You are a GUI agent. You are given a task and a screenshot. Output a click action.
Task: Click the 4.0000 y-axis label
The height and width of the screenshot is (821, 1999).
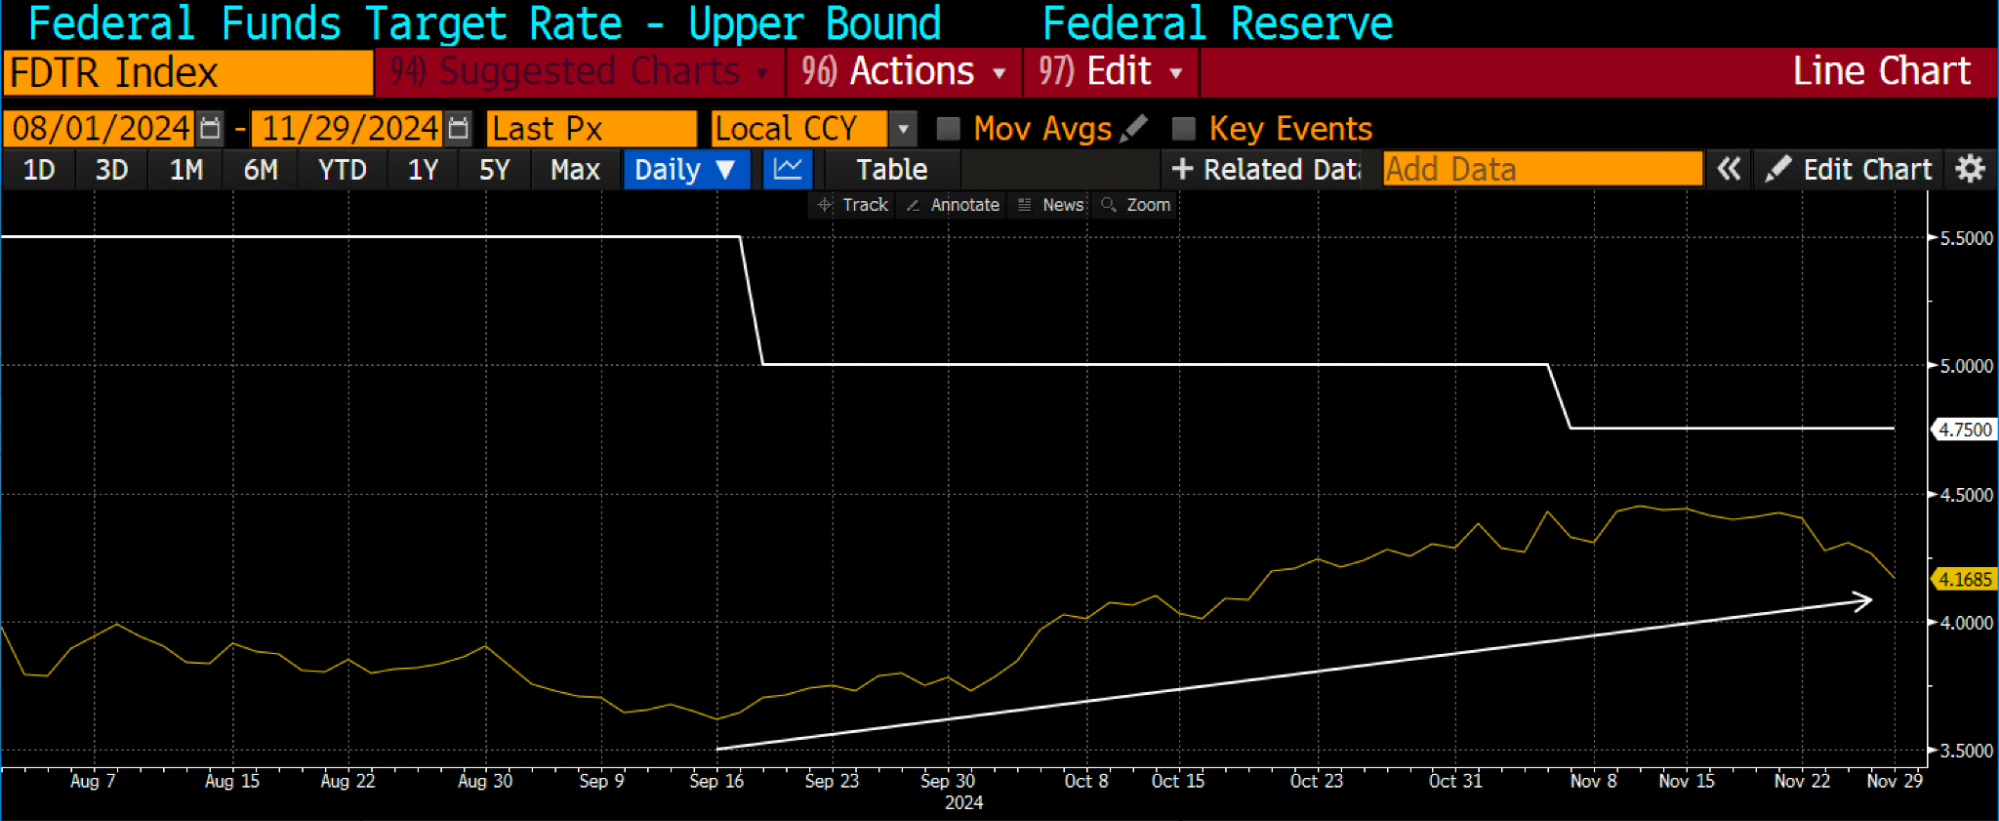coord(1966,623)
